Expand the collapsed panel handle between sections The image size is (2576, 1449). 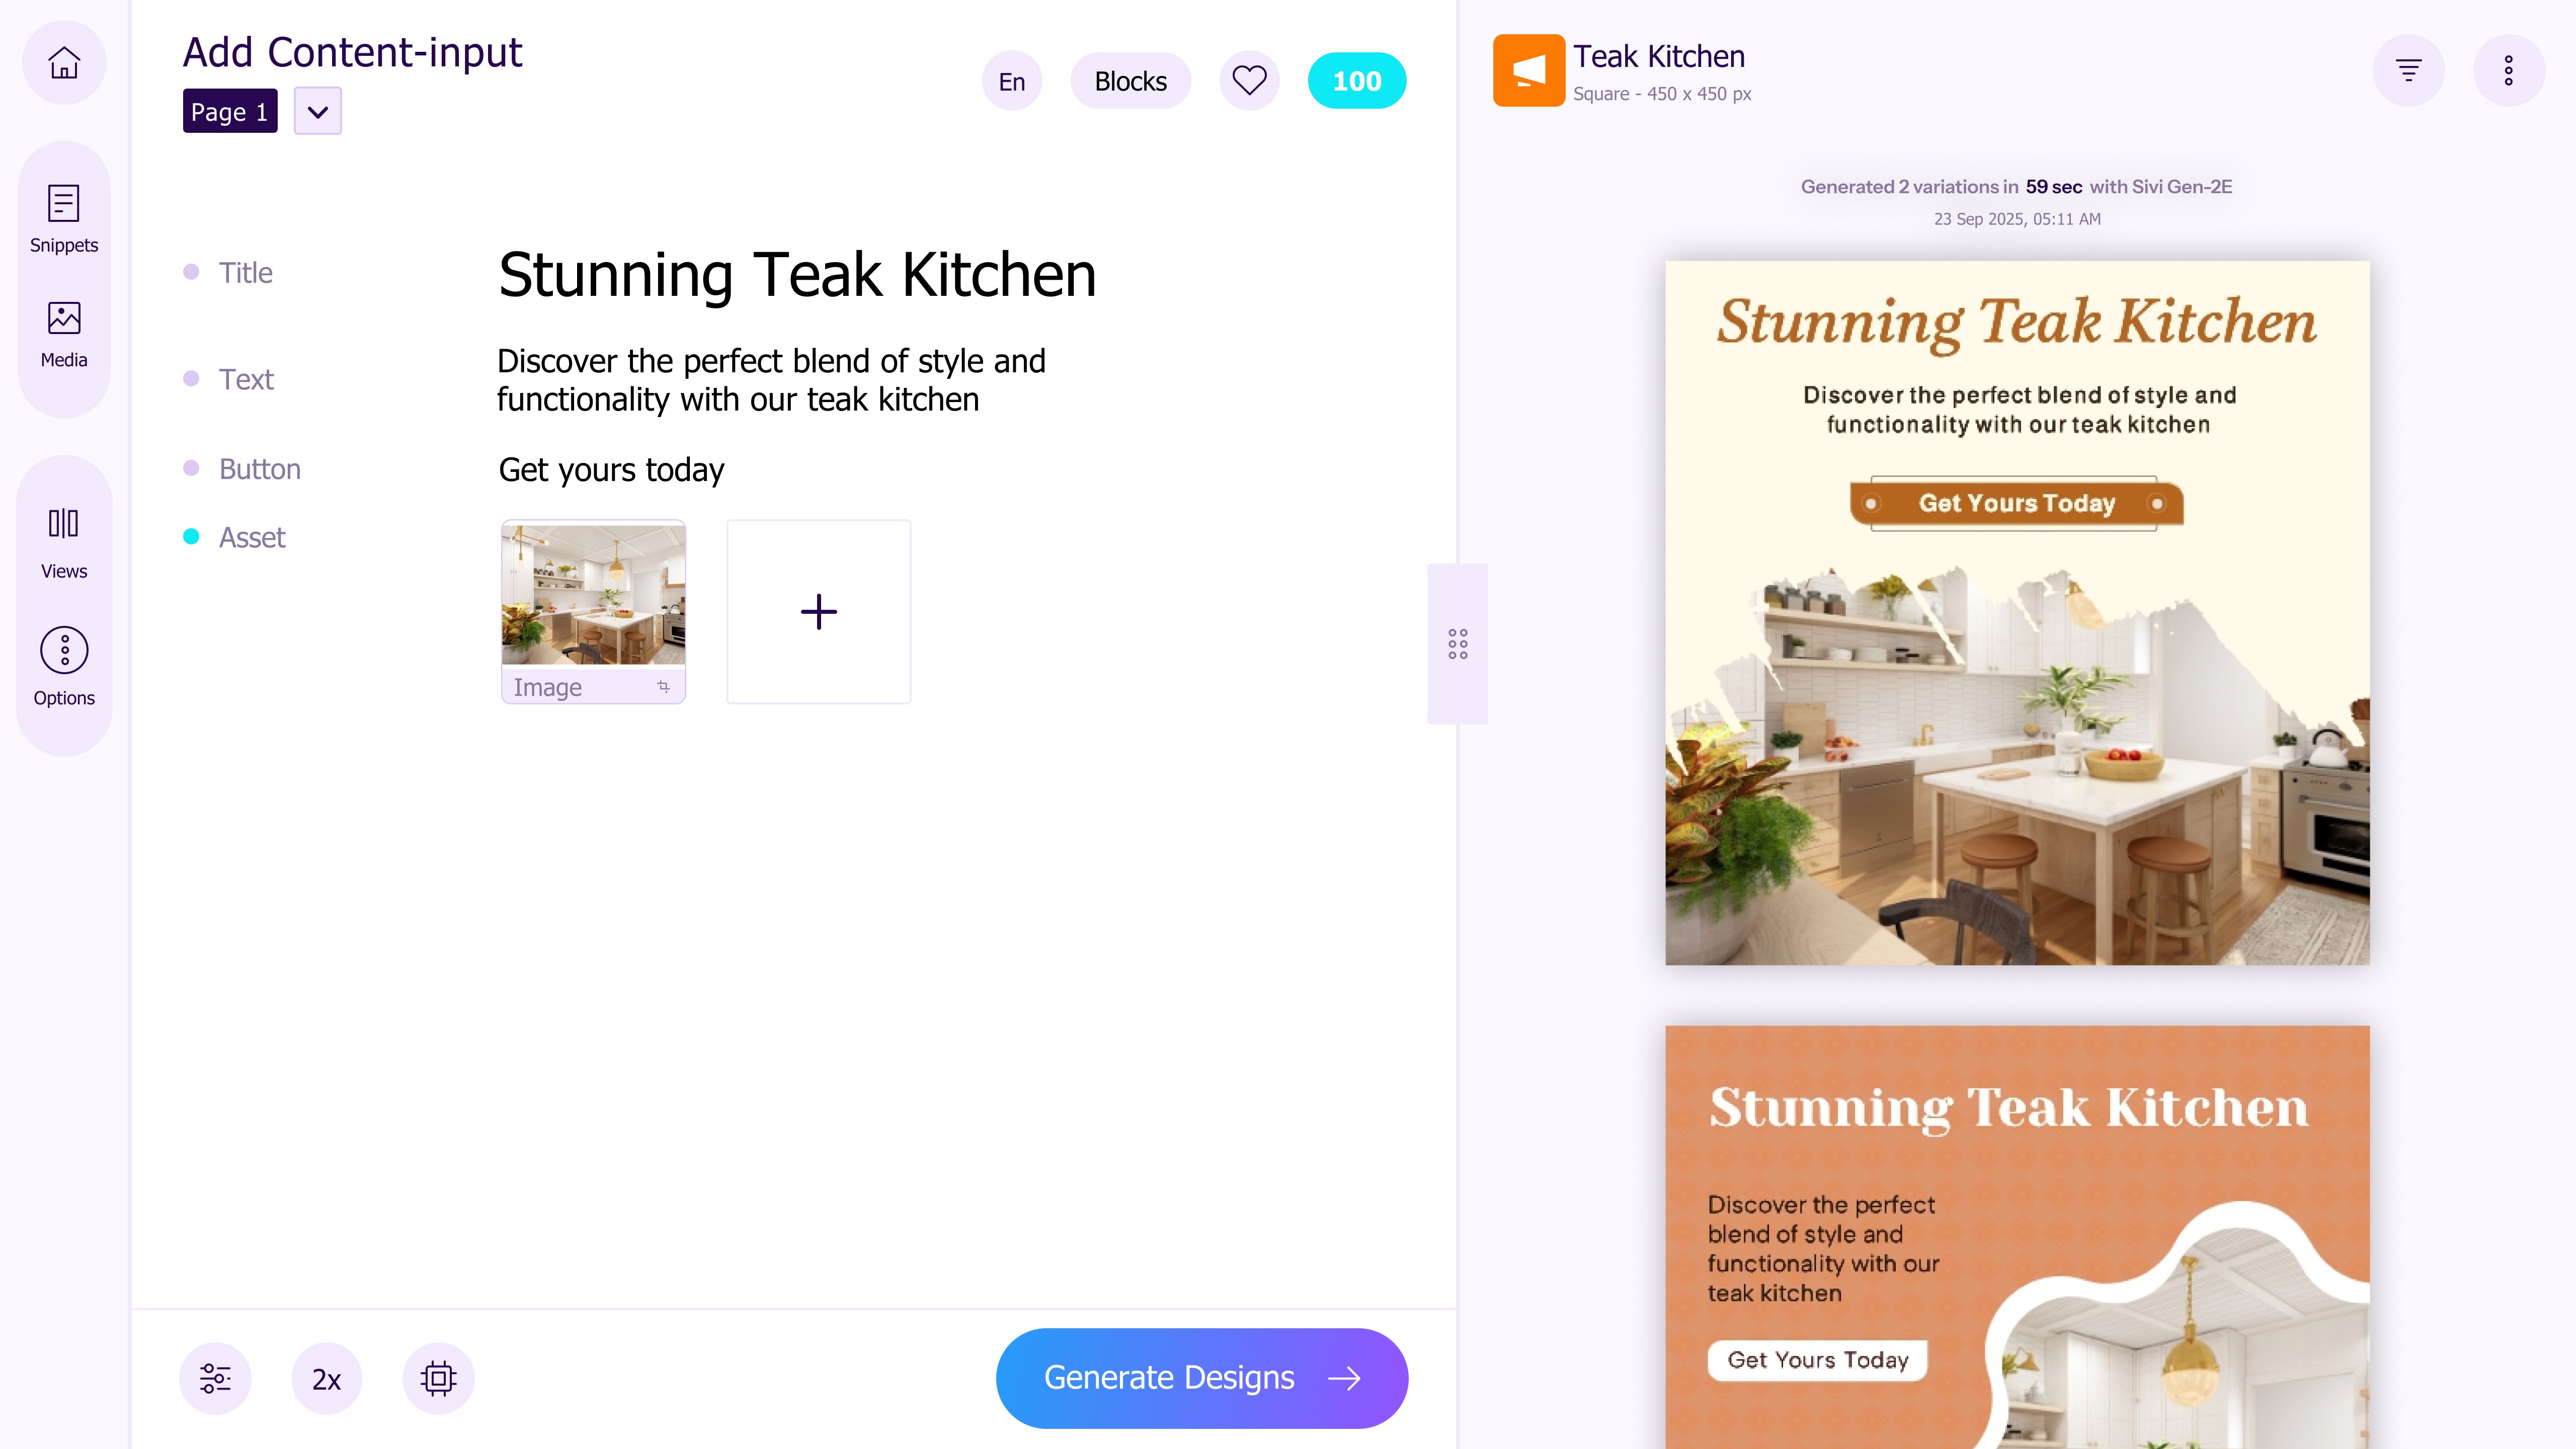(x=1457, y=644)
